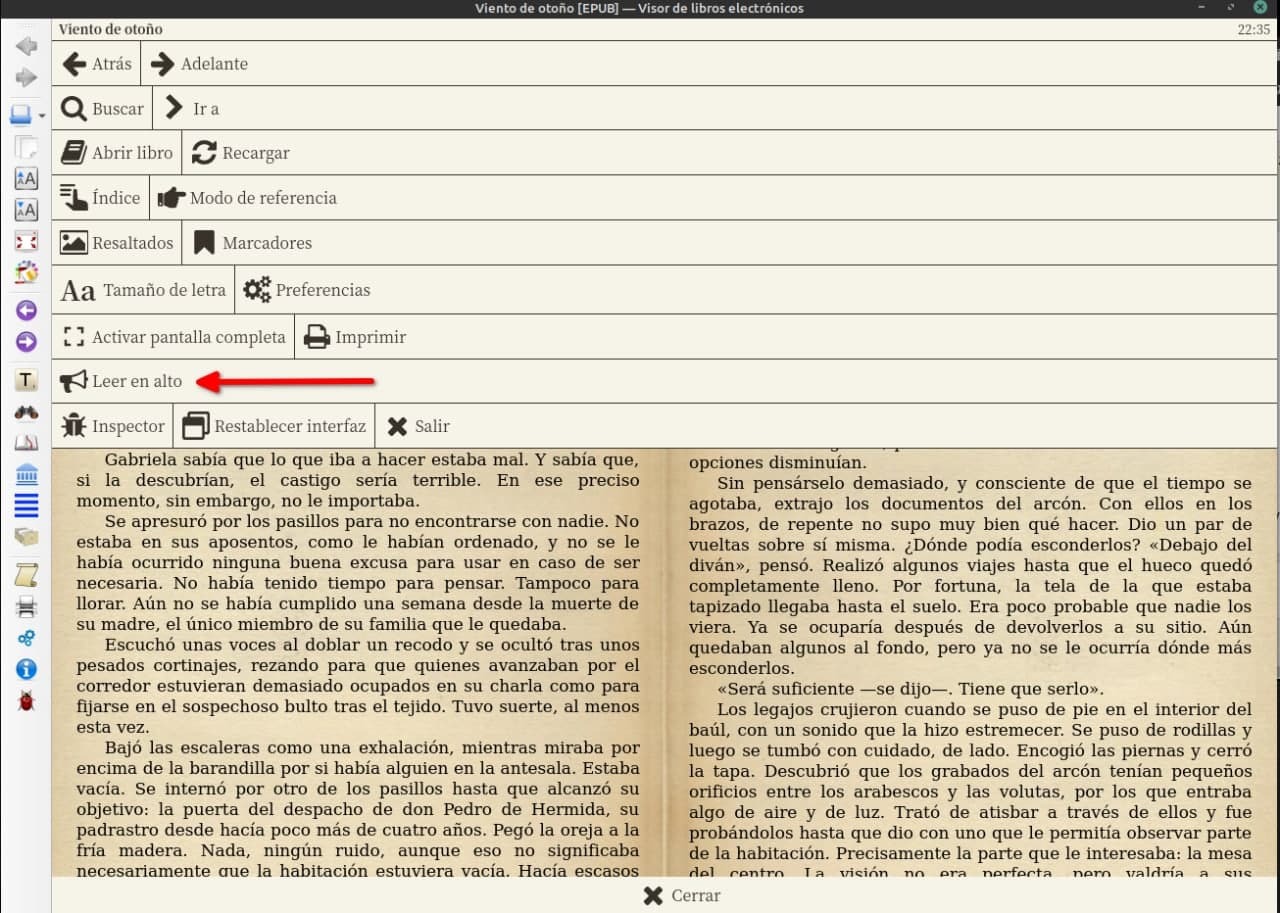Click paragraph starting 'Gabriela sabía que lo que'

coord(357,481)
